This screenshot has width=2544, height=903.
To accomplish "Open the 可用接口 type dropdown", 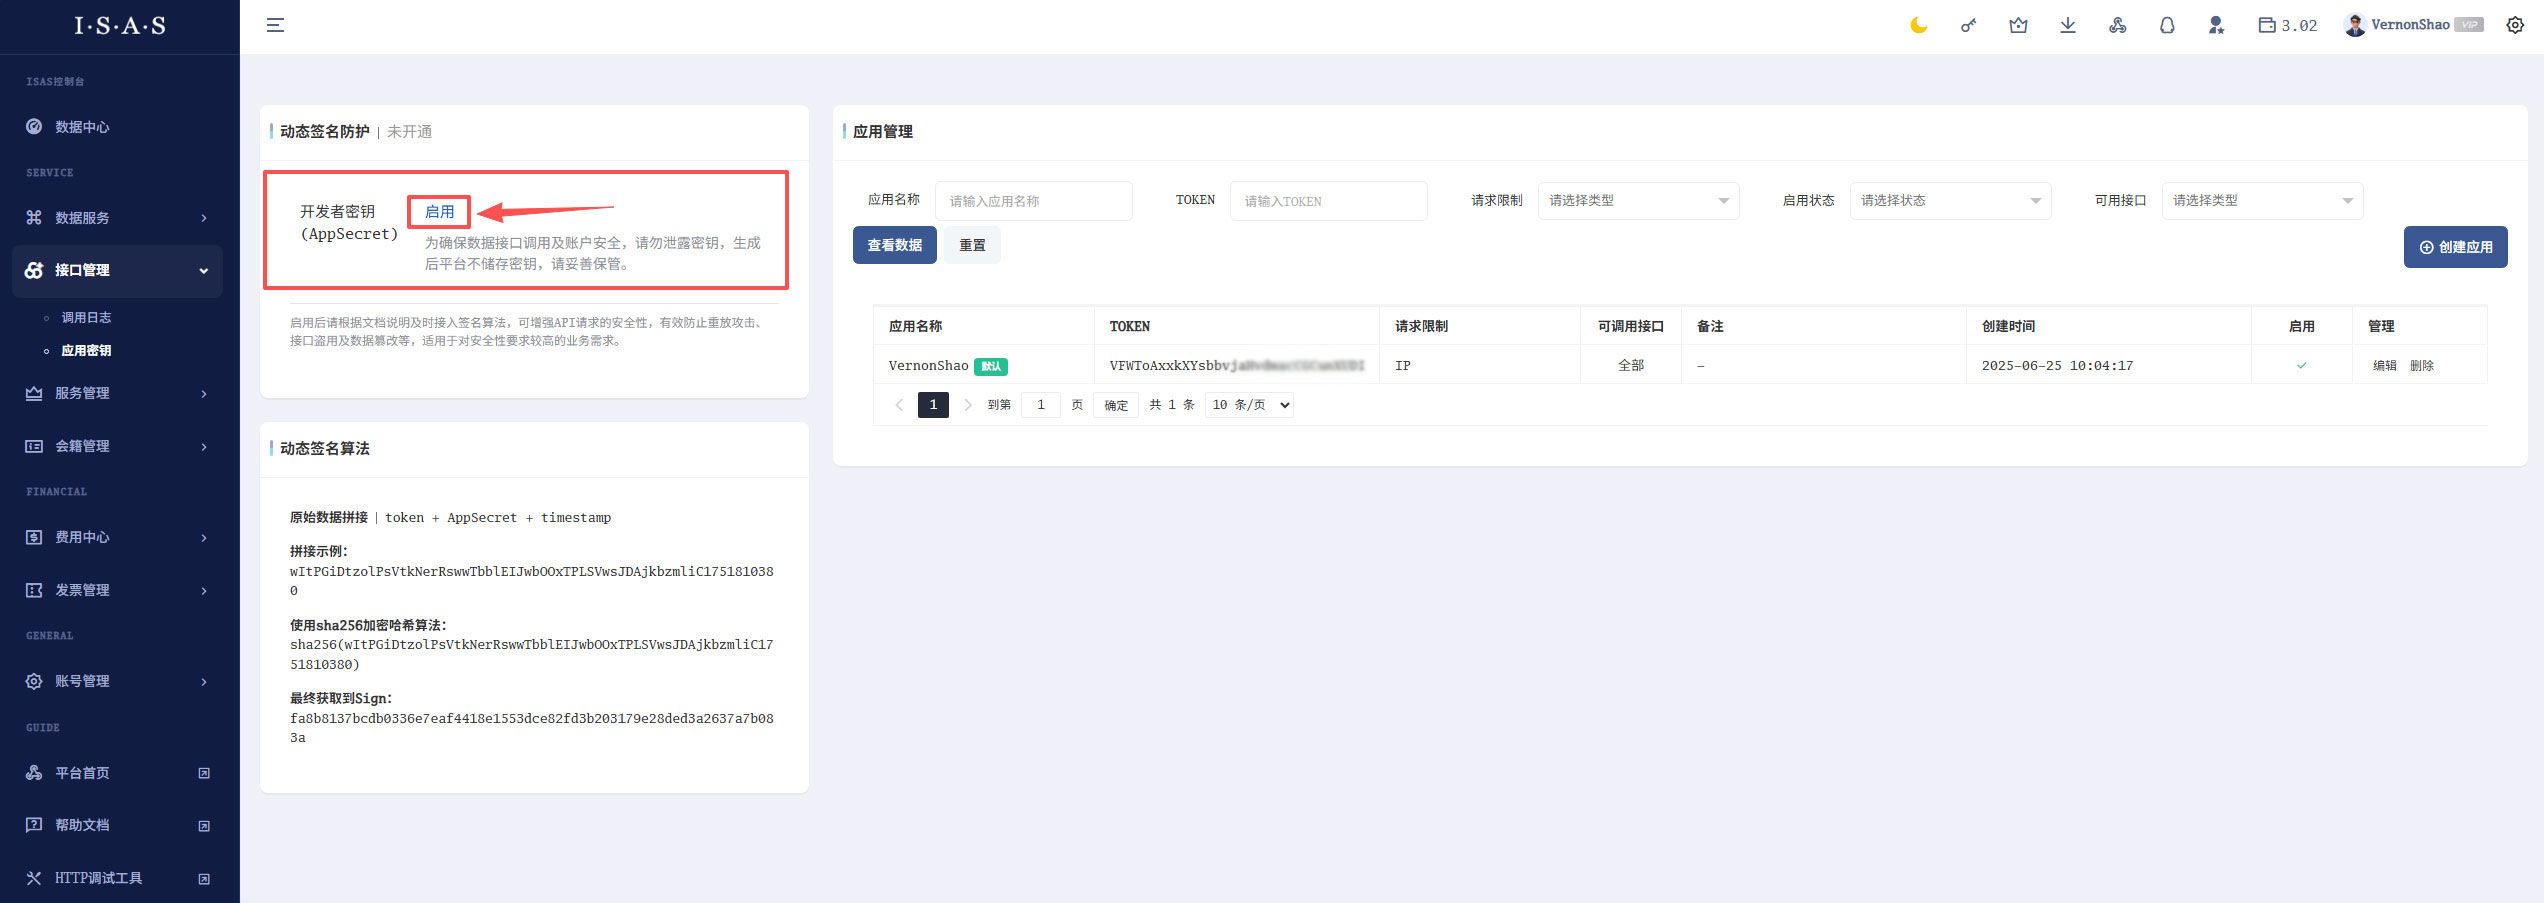I will (2262, 201).
